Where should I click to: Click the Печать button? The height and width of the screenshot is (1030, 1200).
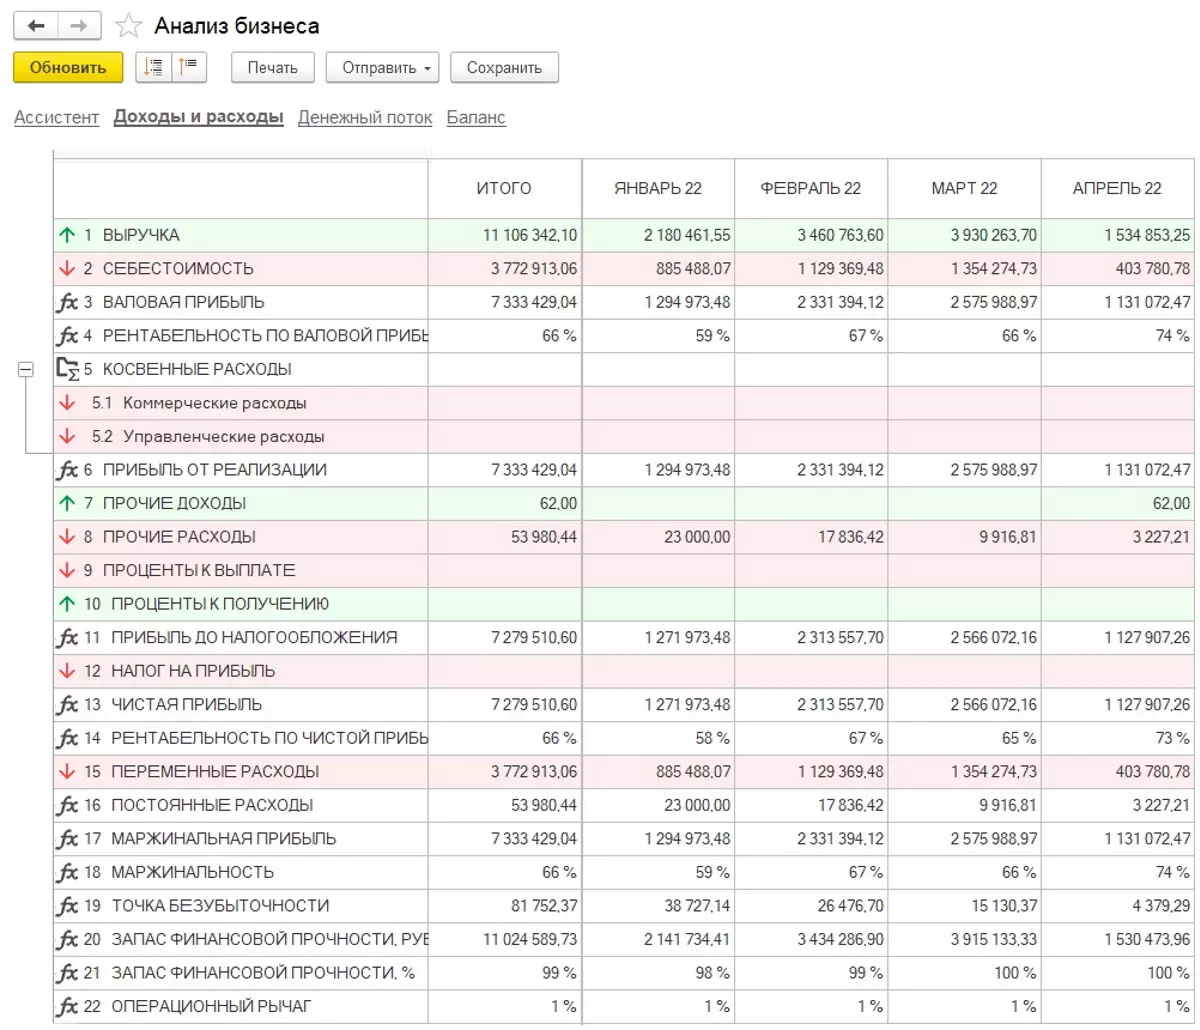tap(273, 68)
